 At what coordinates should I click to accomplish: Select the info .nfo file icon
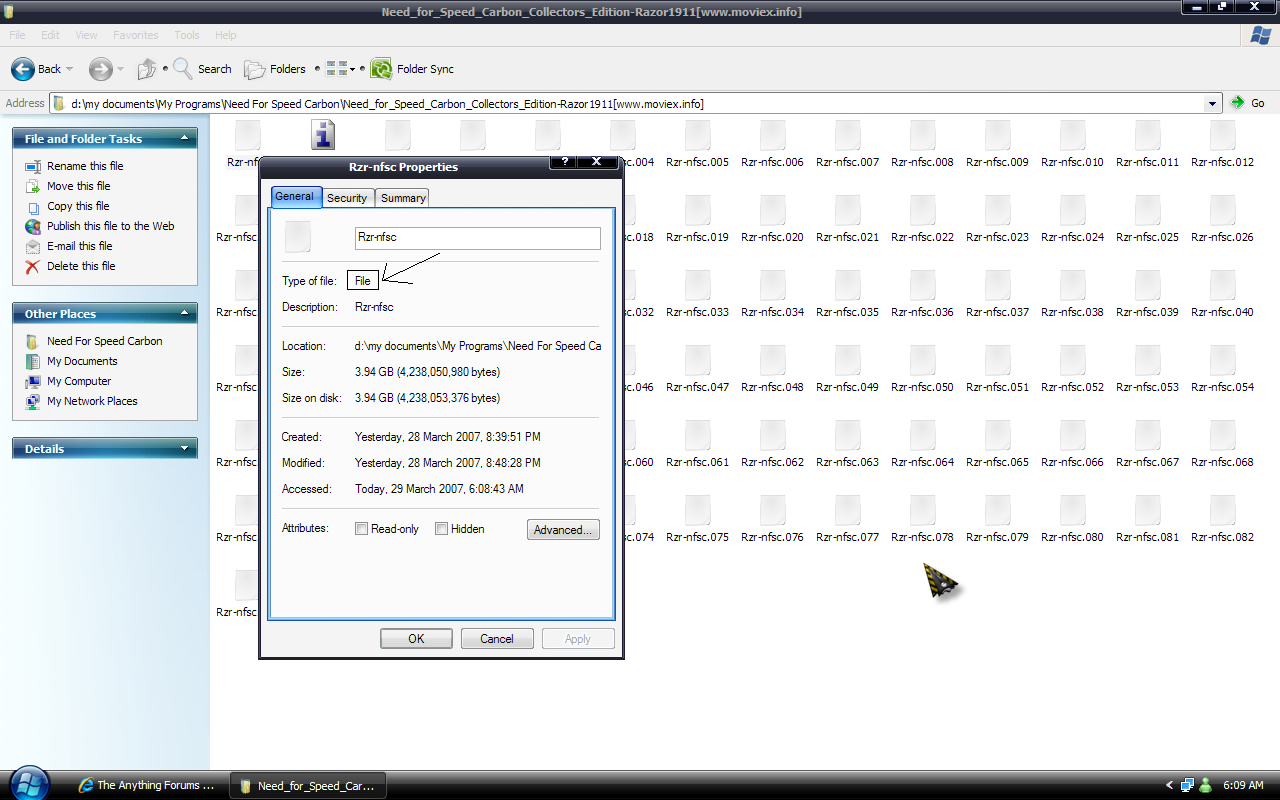tap(323, 135)
